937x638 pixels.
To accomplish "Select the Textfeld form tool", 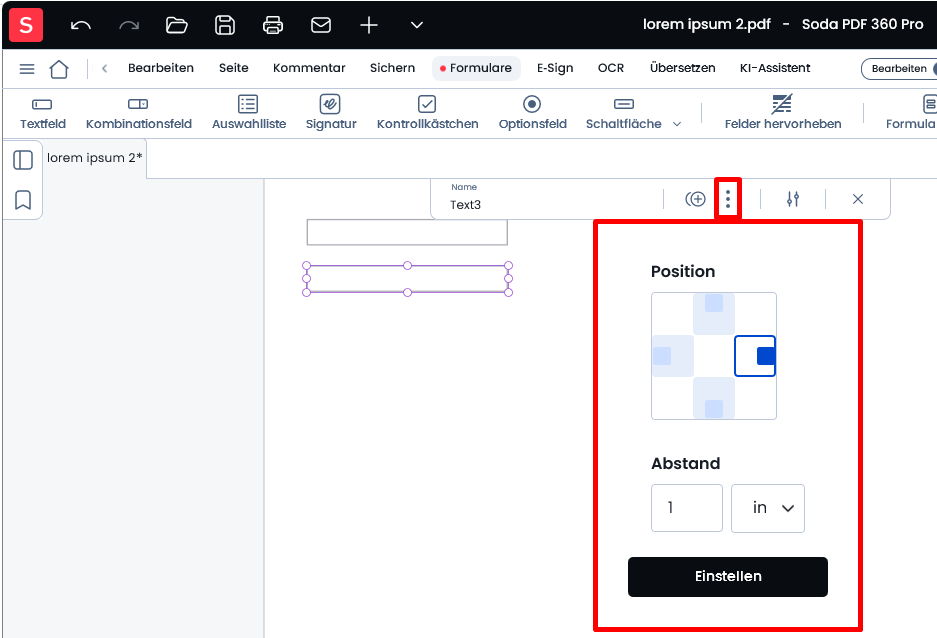I will click(42, 113).
